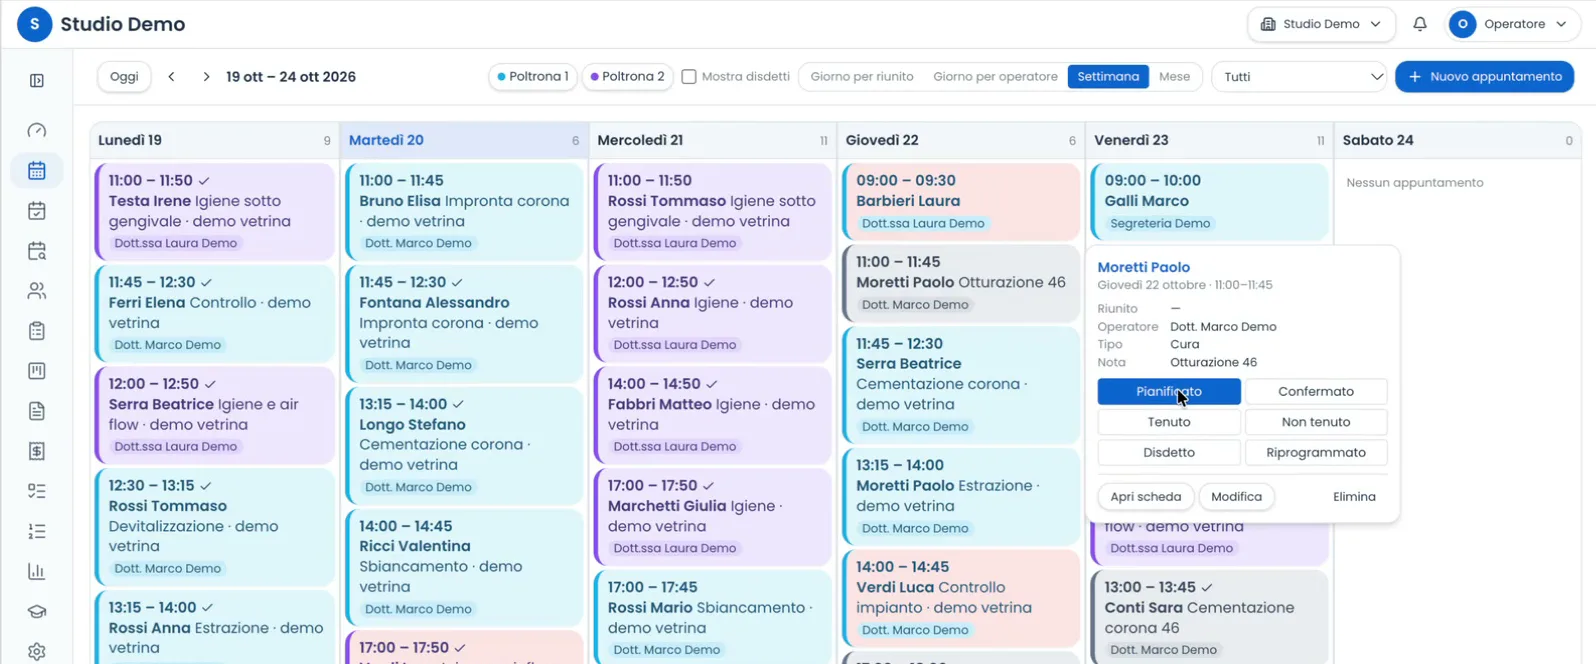Open Barbieri Laura 09:00 appointment

(960, 202)
